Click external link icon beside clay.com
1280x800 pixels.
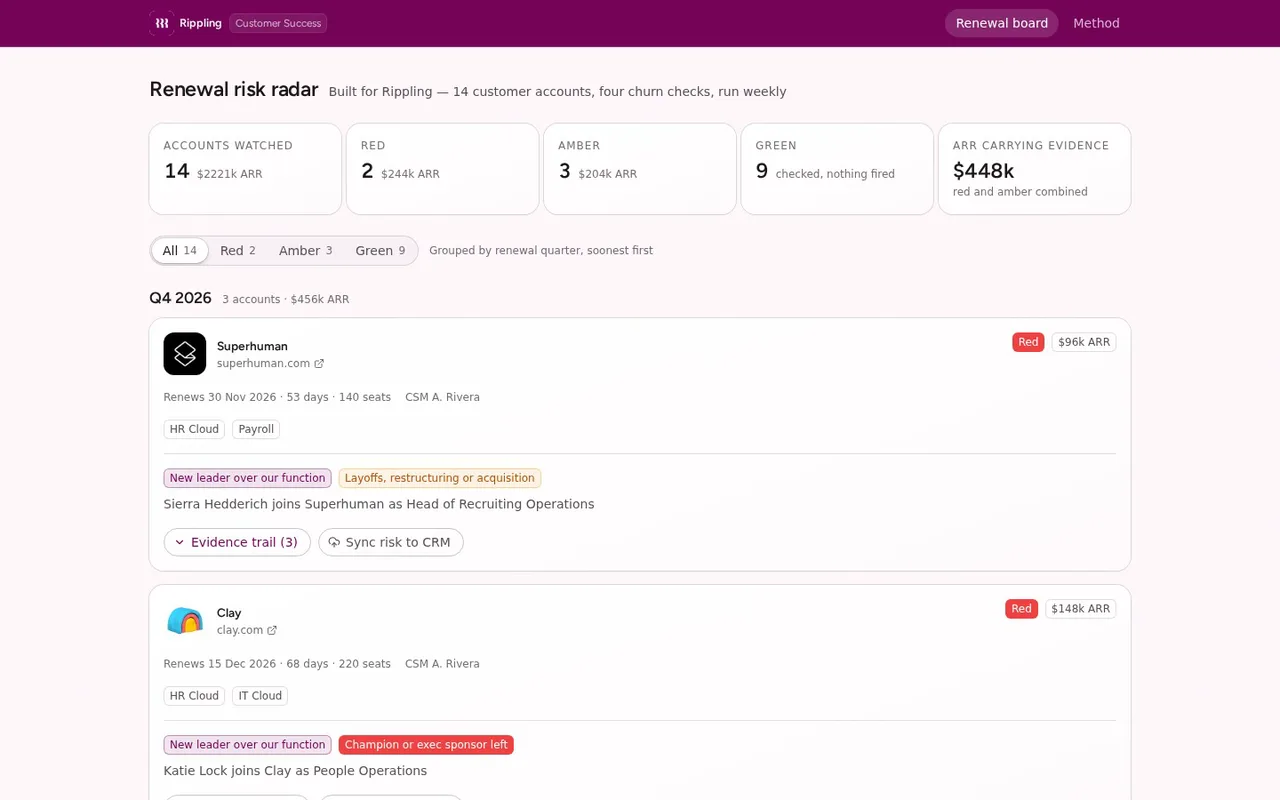click(272, 631)
